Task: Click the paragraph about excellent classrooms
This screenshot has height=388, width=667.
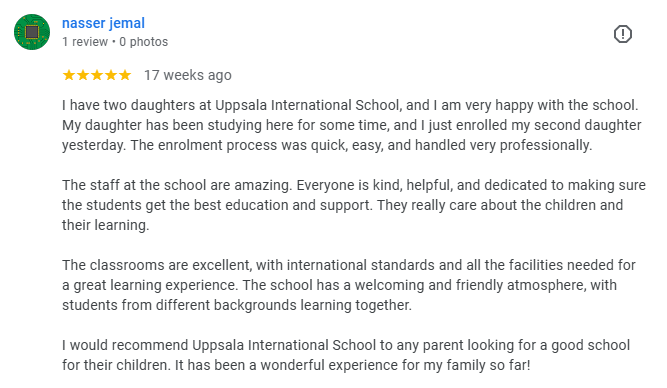Action: pyautogui.click(x=349, y=285)
